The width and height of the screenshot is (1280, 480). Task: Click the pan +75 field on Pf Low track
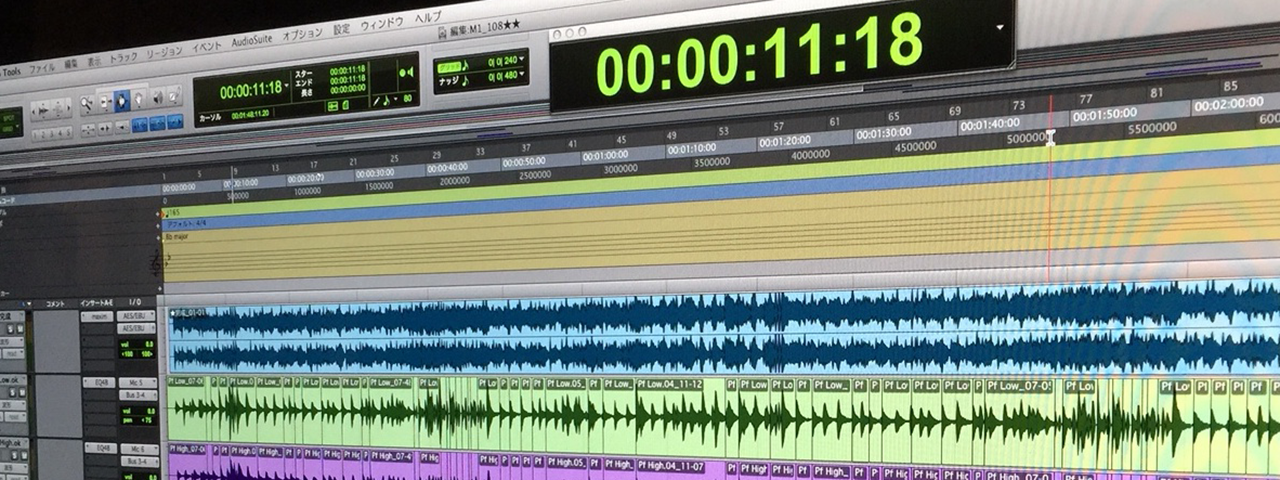coord(138,420)
